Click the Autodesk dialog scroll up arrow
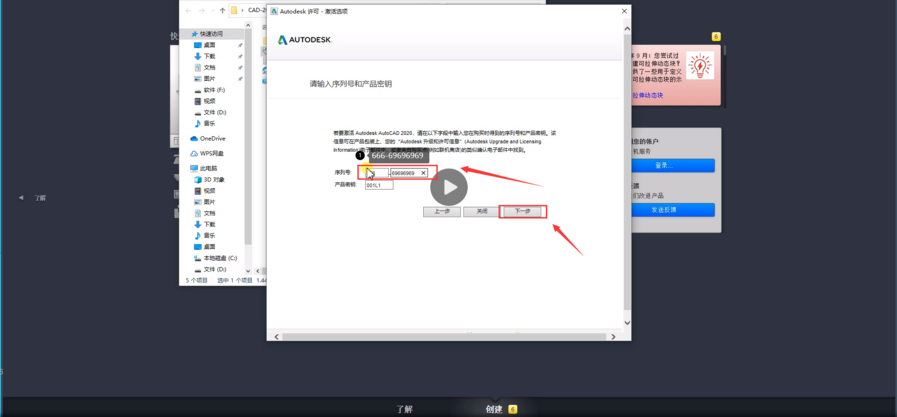Image resolution: width=897 pixels, height=417 pixels. 627,29
